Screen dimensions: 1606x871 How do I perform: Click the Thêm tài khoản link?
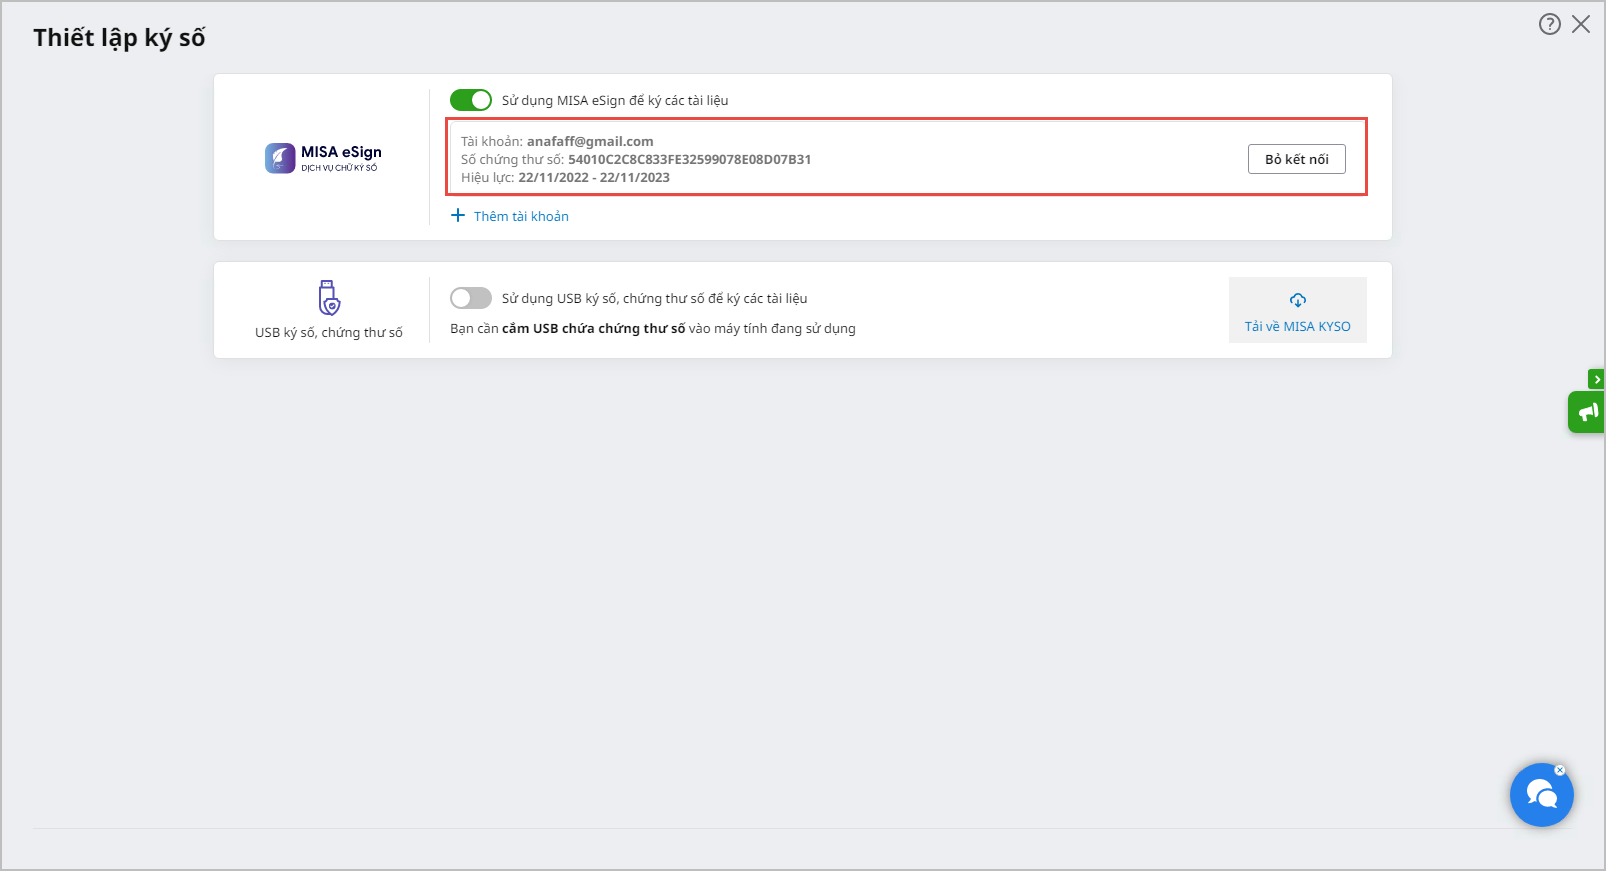(x=521, y=216)
